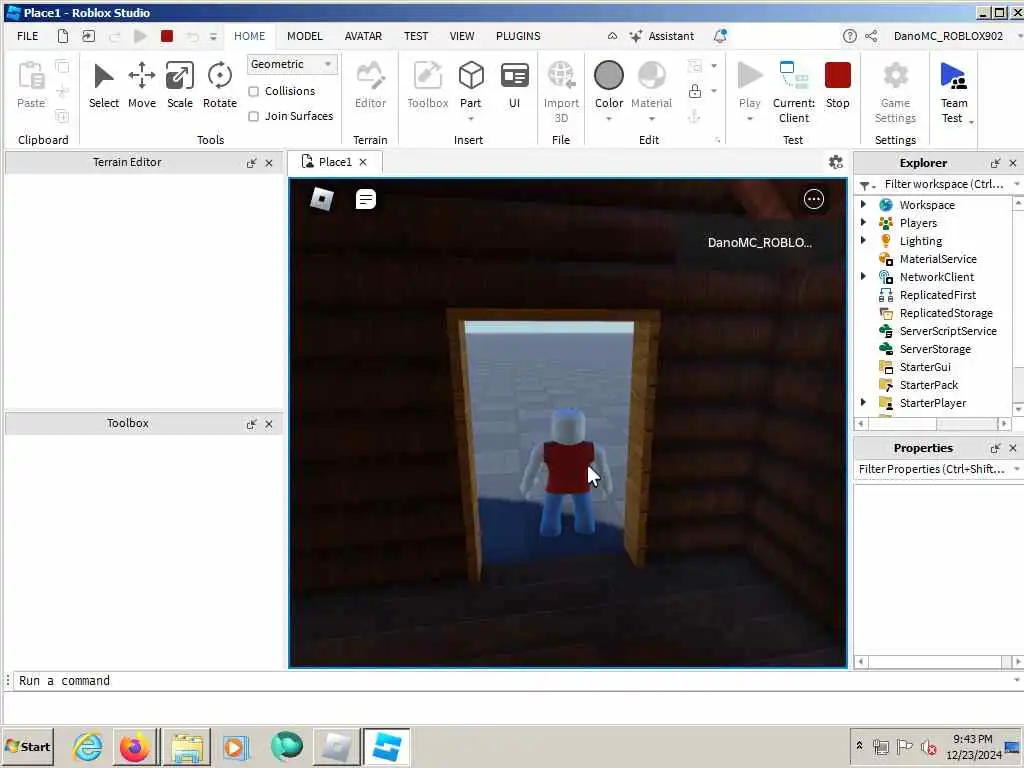This screenshot has height=768, width=1024.
Task: Open Firefox from the taskbar
Action: [x=135, y=746]
